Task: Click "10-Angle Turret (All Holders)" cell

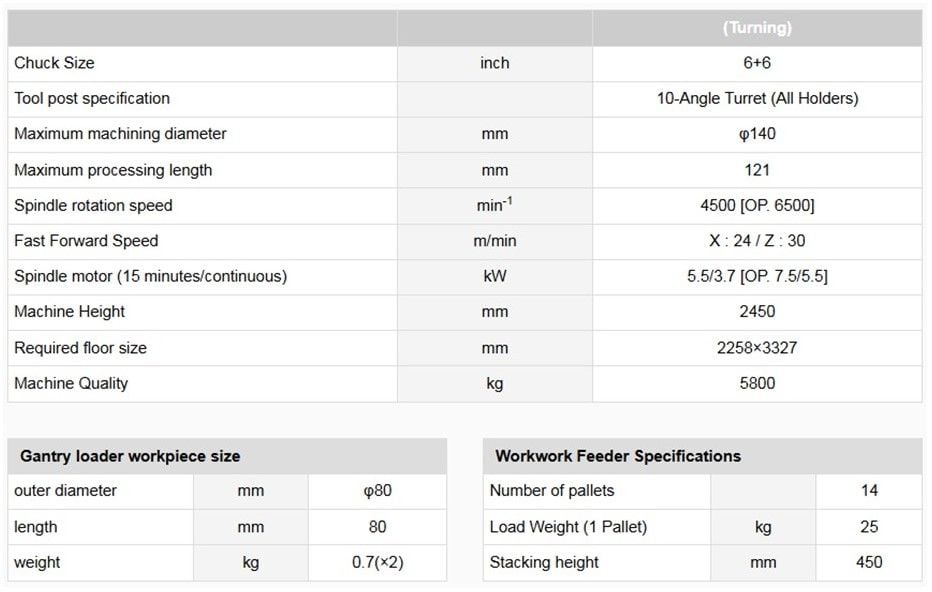Action: 757,98
